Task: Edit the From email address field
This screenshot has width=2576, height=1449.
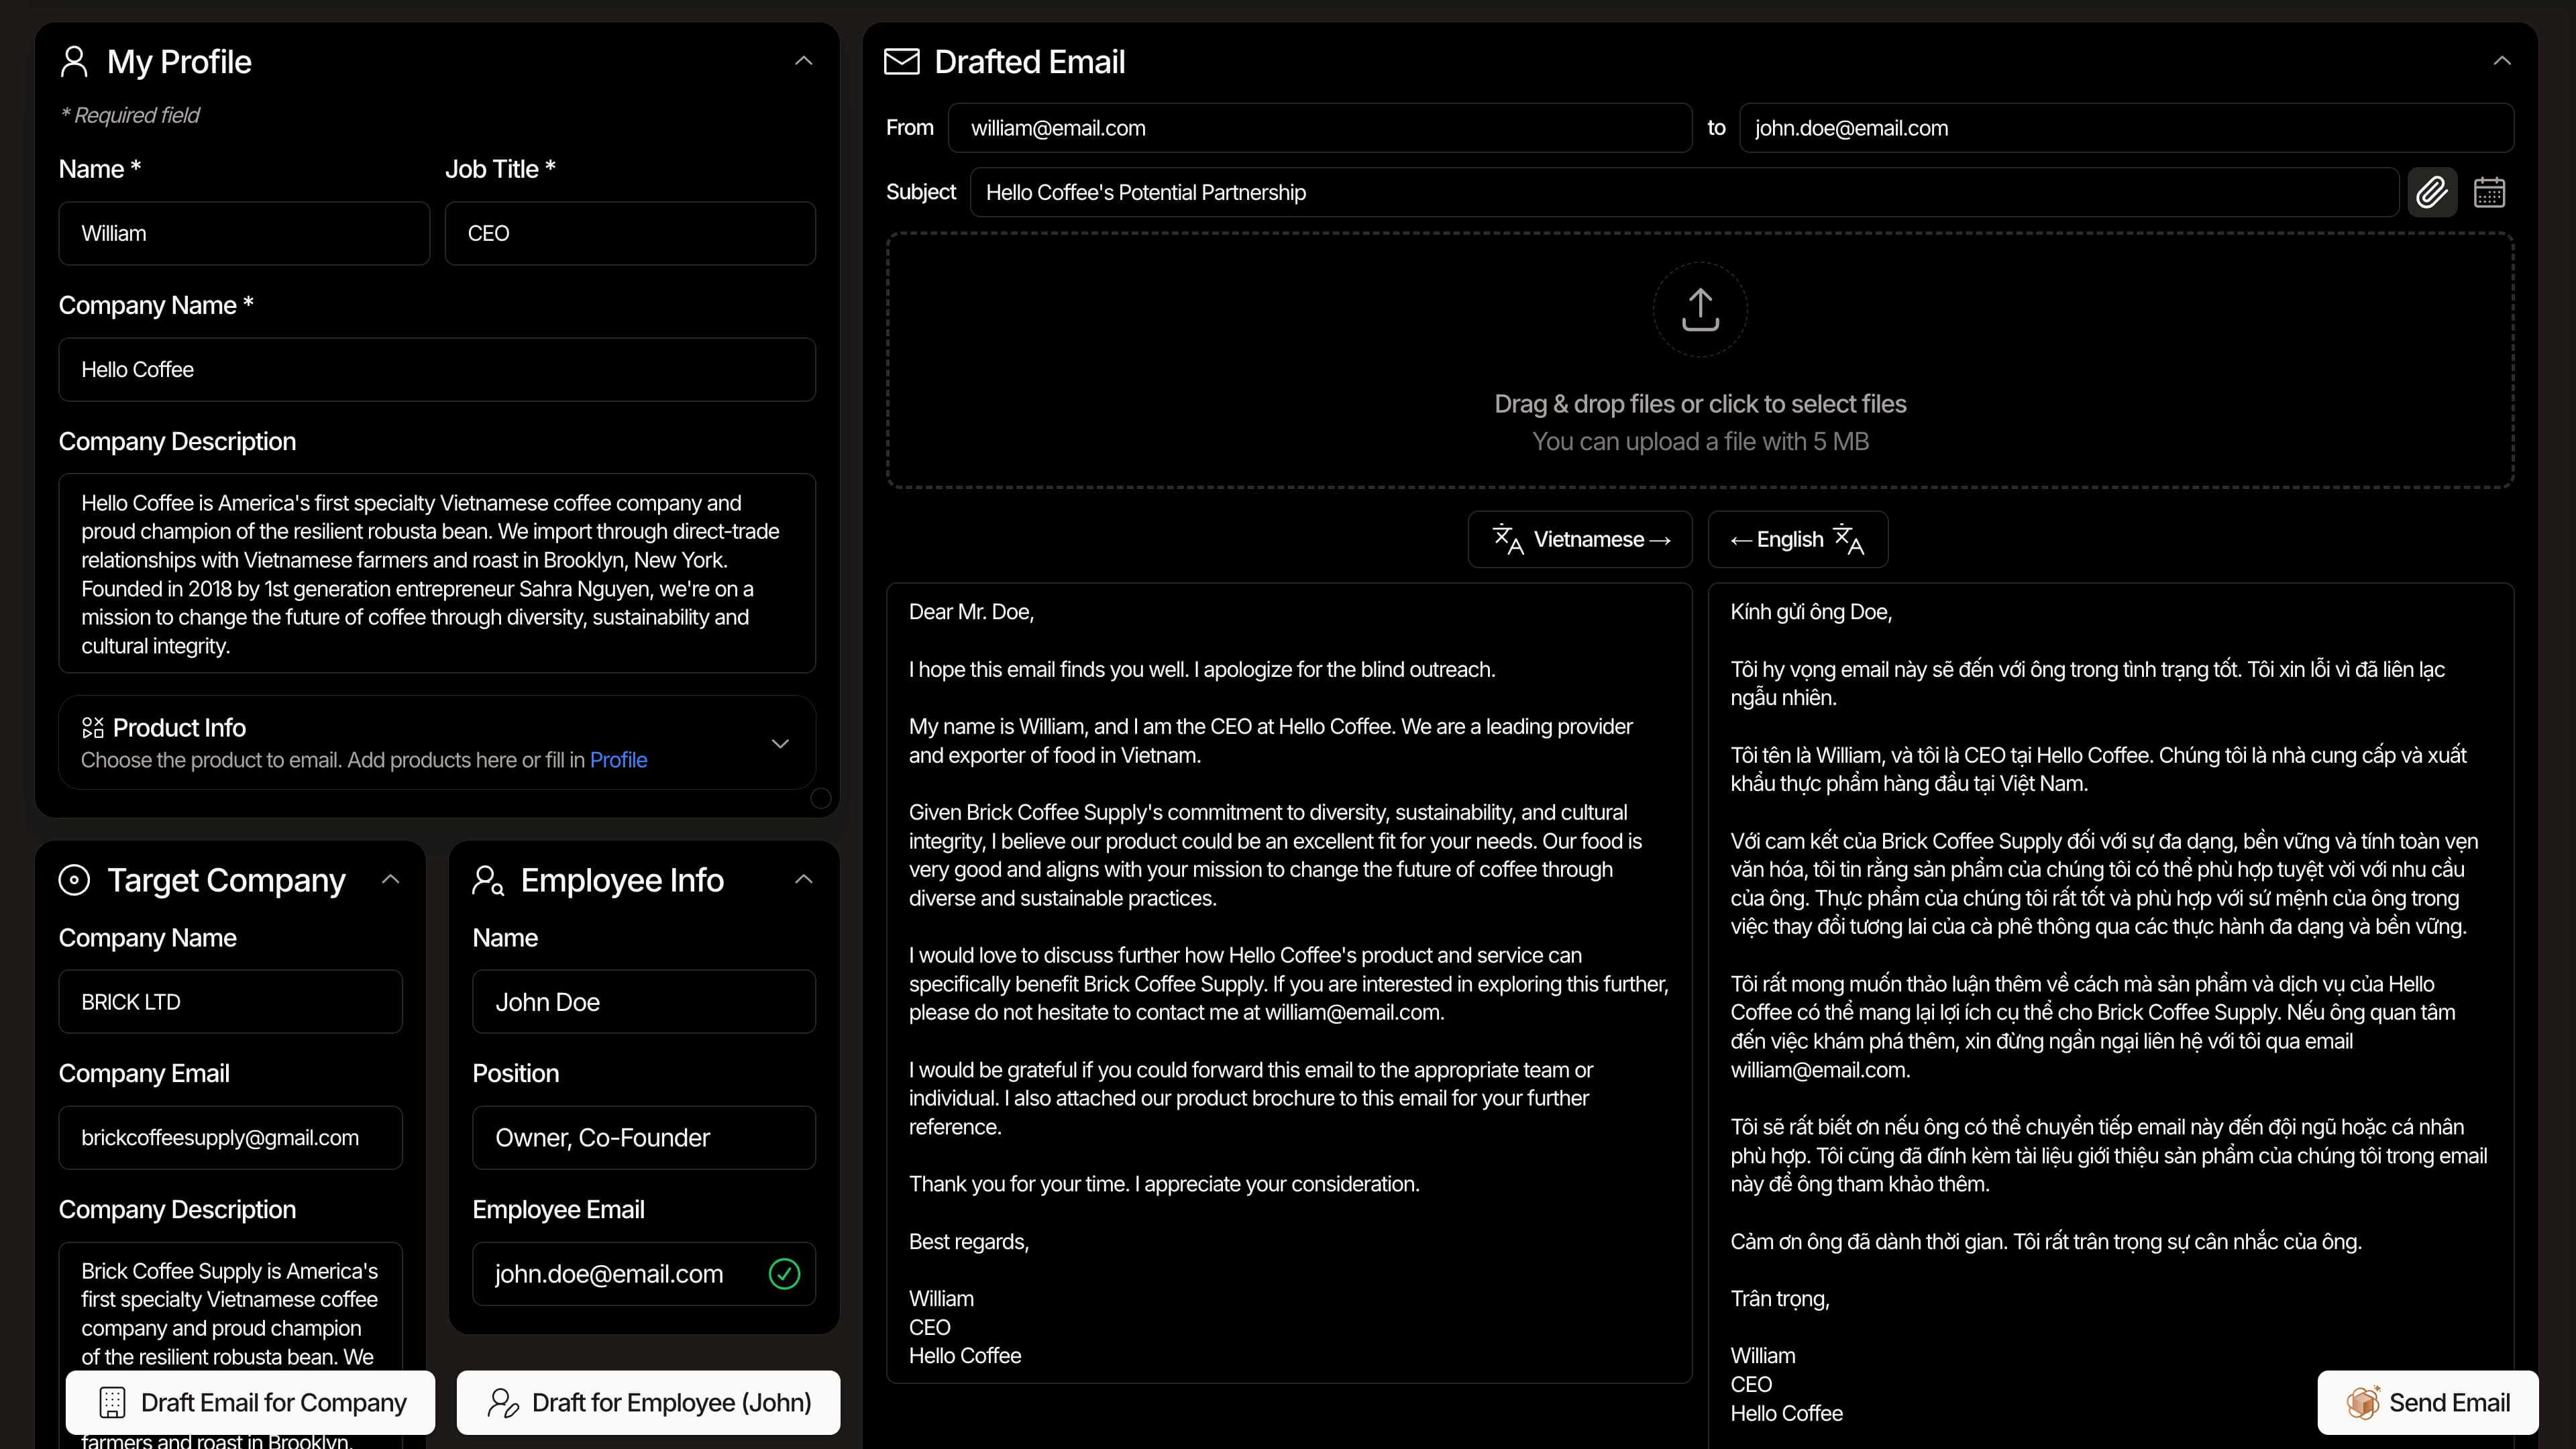Action: pos(1320,128)
